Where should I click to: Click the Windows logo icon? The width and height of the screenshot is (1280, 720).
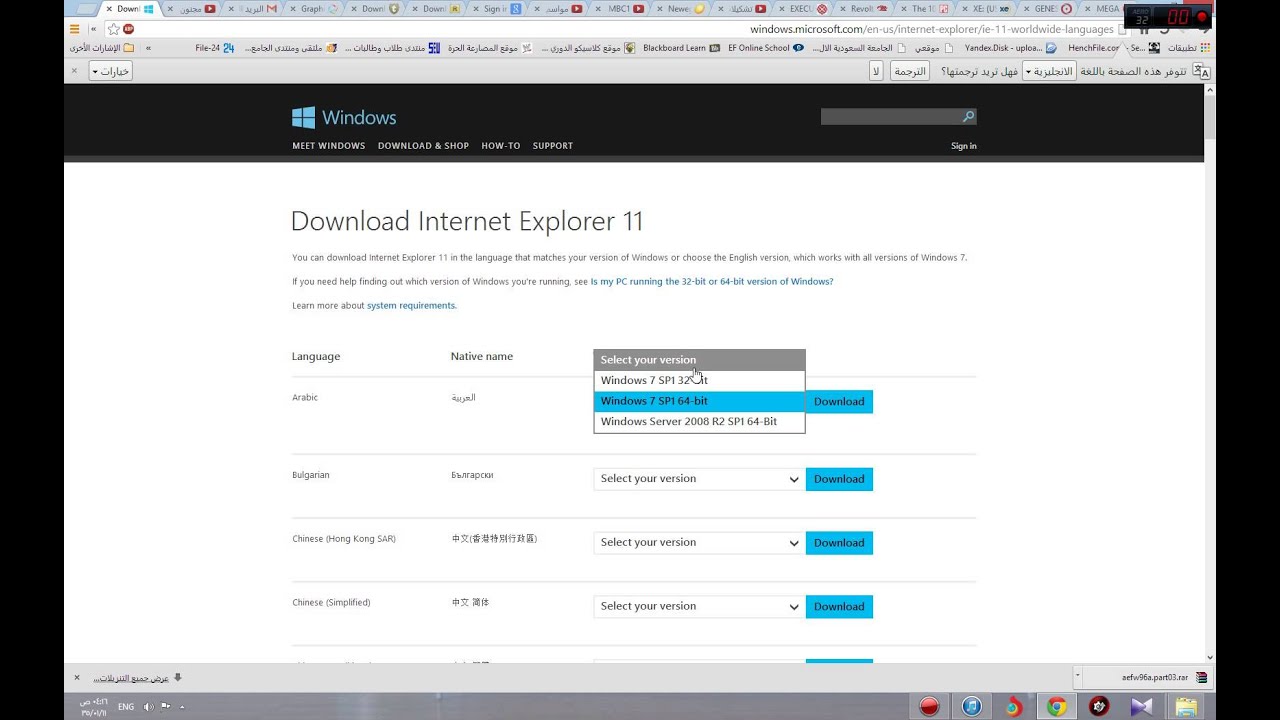coord(303,117)
